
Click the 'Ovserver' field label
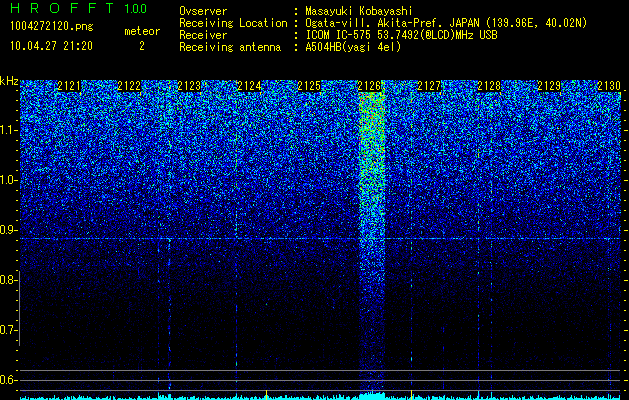click(x=203, y=11)
